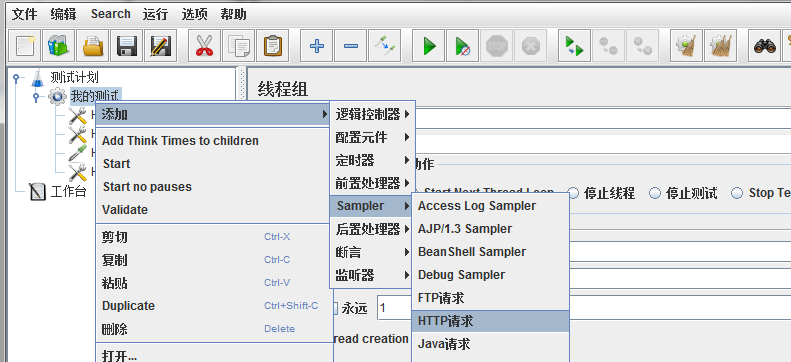This screenshot has width=791, height=362.
Task: Choose 打开... in the context menu
Action: (x=214, y=355)
